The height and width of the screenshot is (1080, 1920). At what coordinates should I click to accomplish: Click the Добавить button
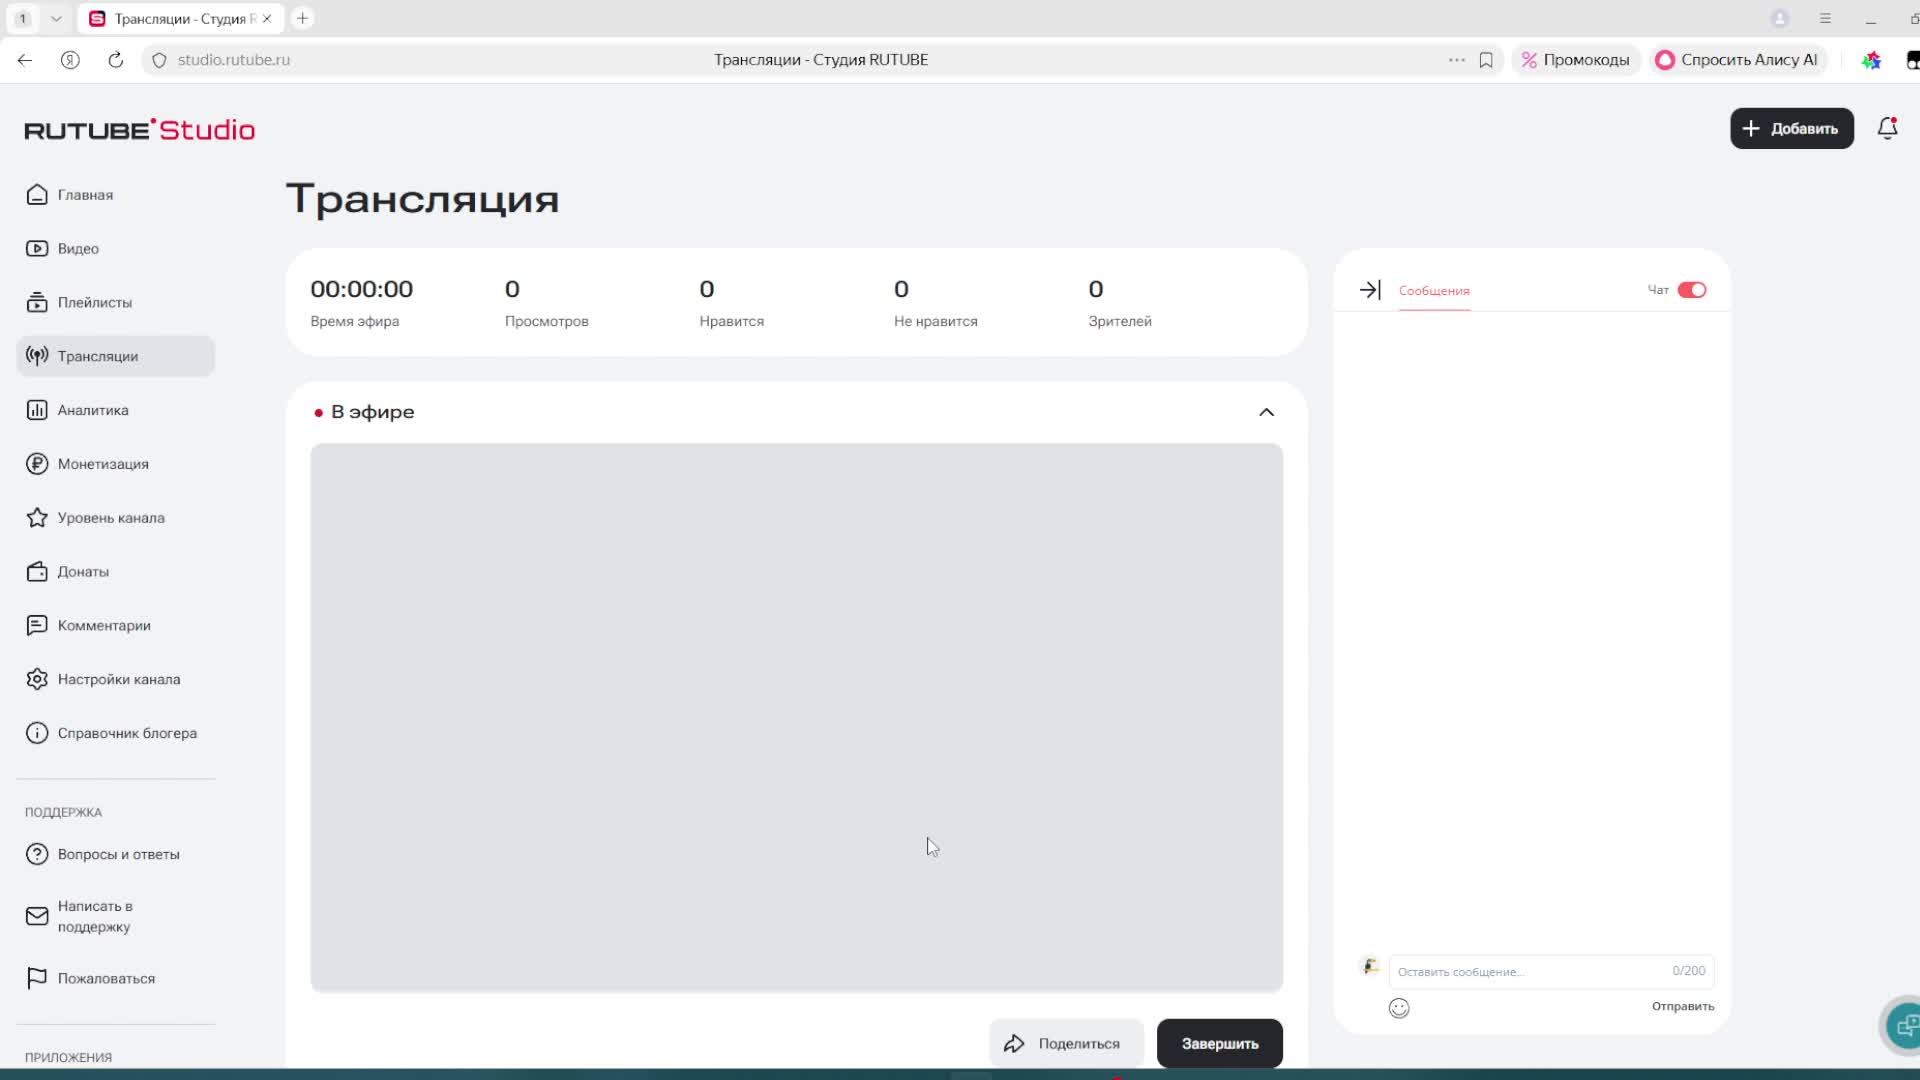[x=1791, y=128]
